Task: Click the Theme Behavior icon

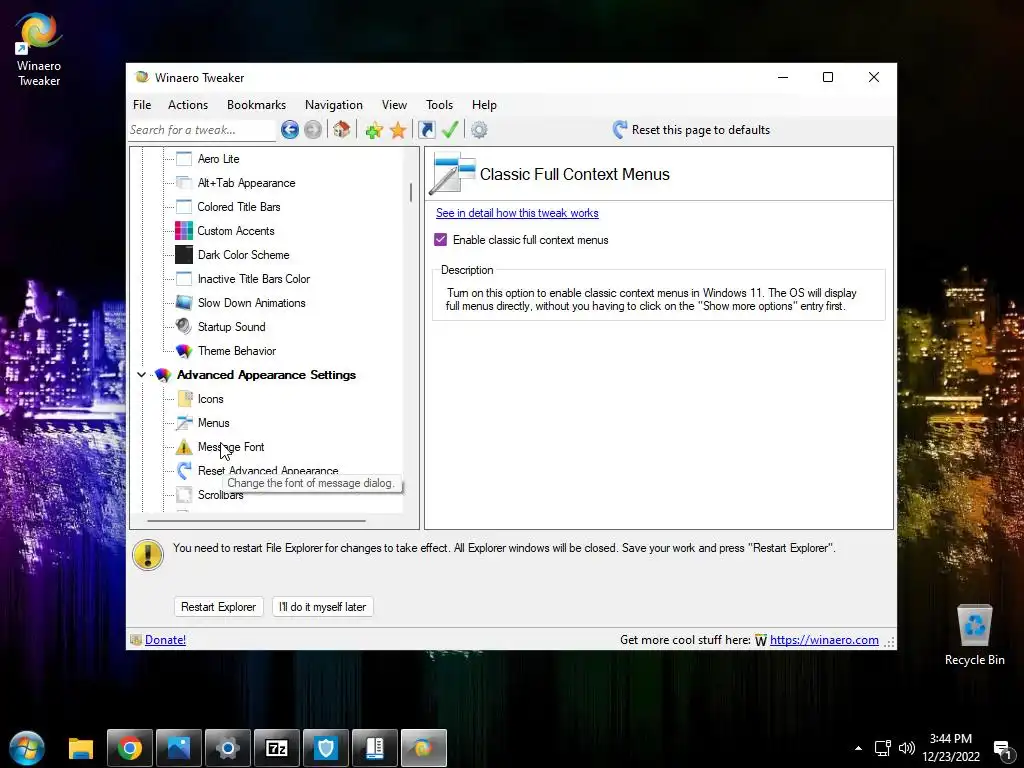Action: [x=184, y=351]
